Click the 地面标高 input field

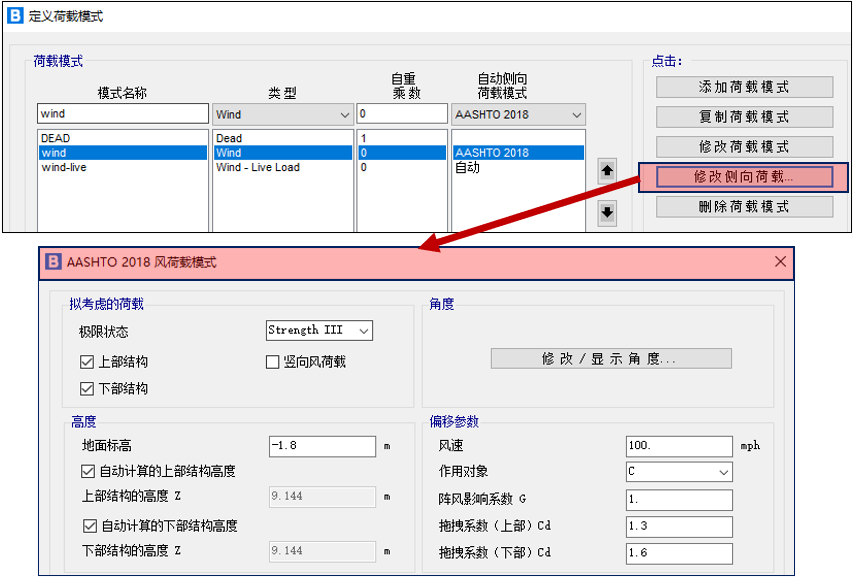point(322,446)
